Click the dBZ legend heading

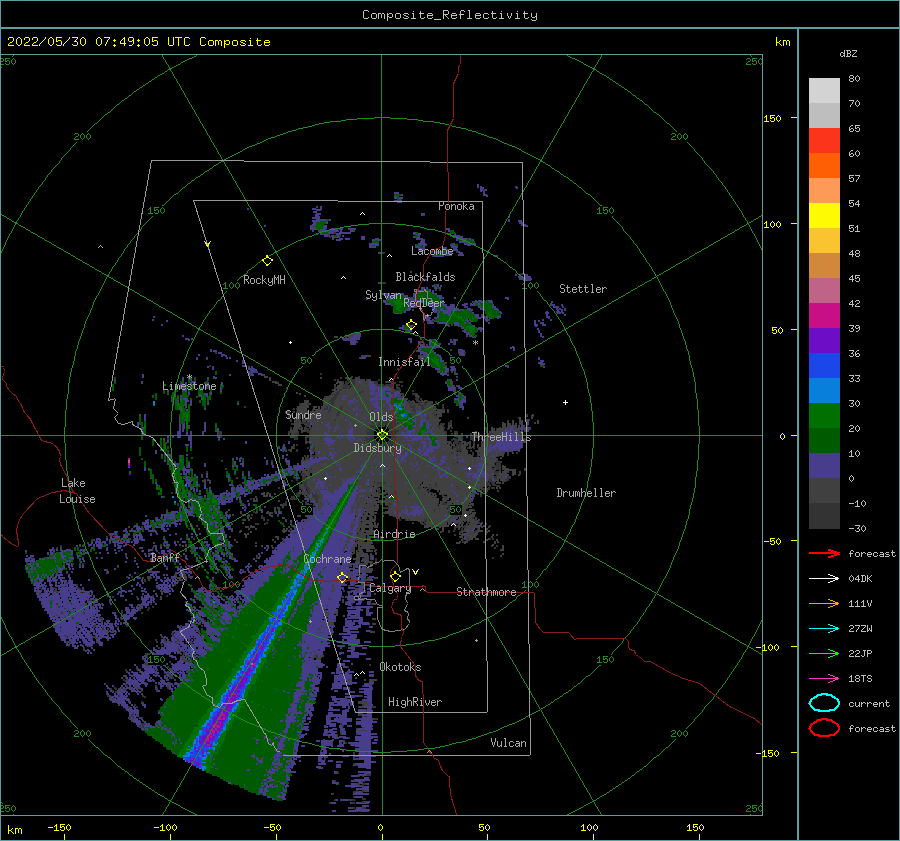[x=848, y=53]
